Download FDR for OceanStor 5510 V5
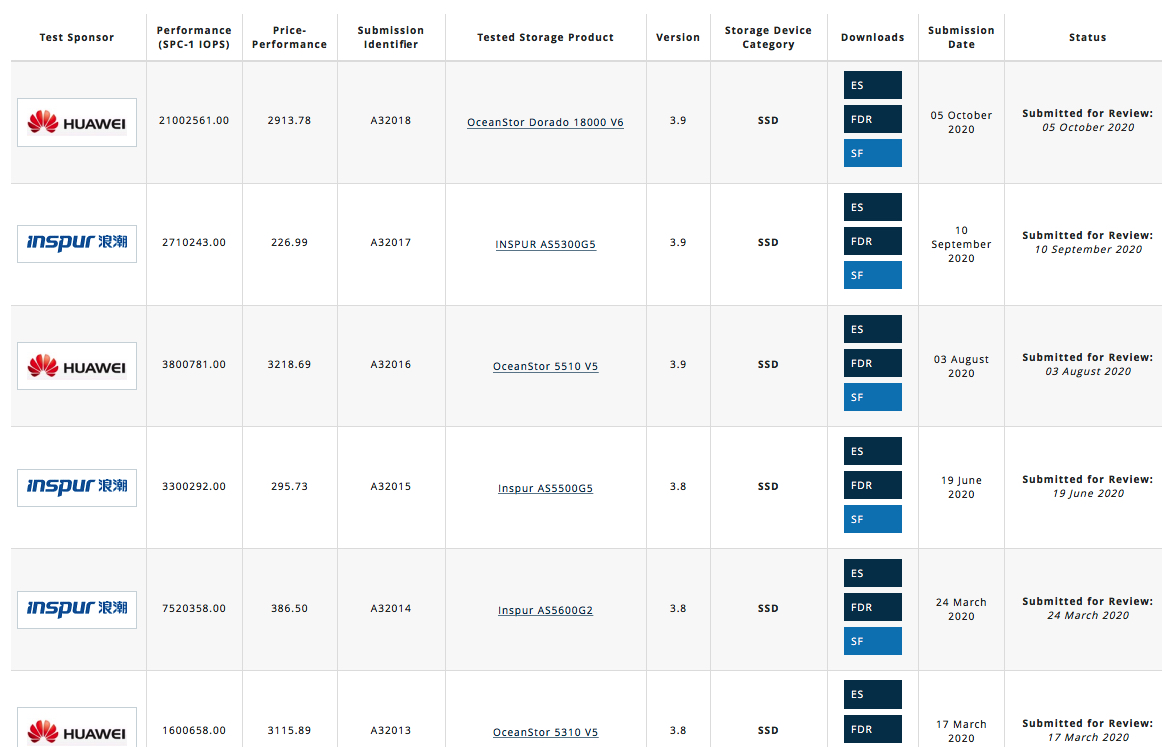Screen dimensions: 1162x747 [x=873, y=363]
